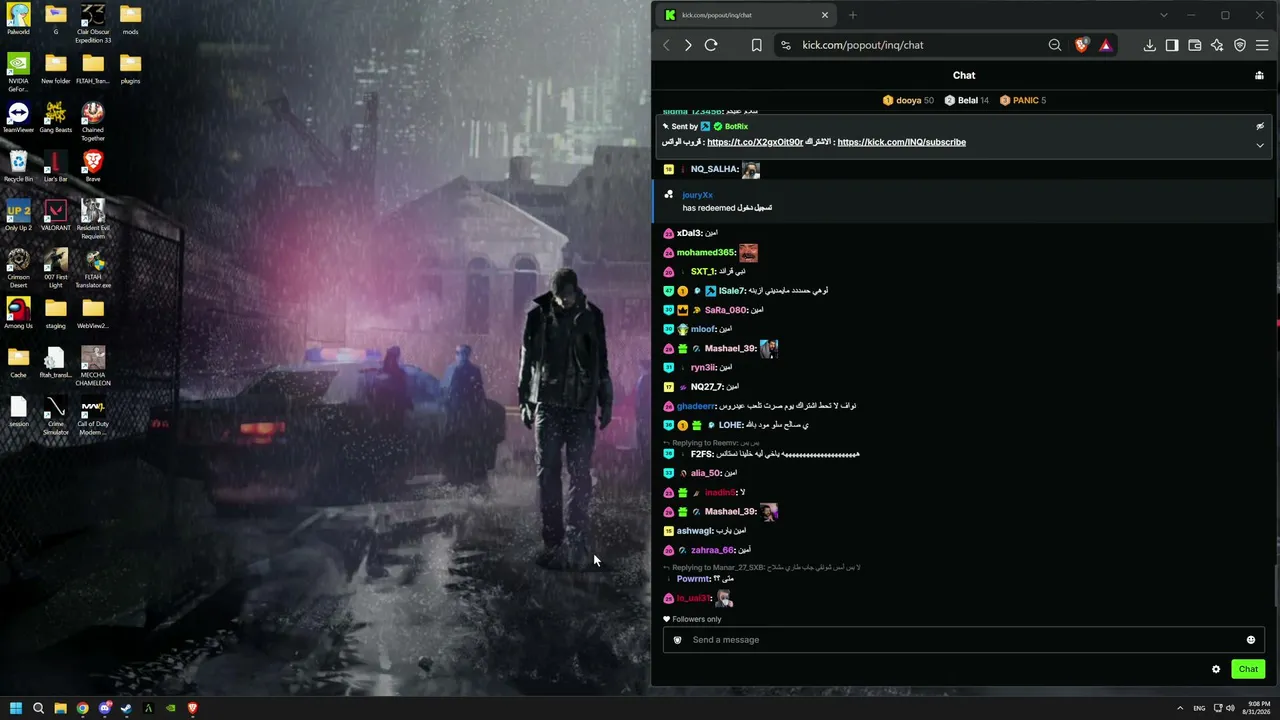
Task: Click the zoom magnifier icon in the address bar
Action: [1055, 45]
